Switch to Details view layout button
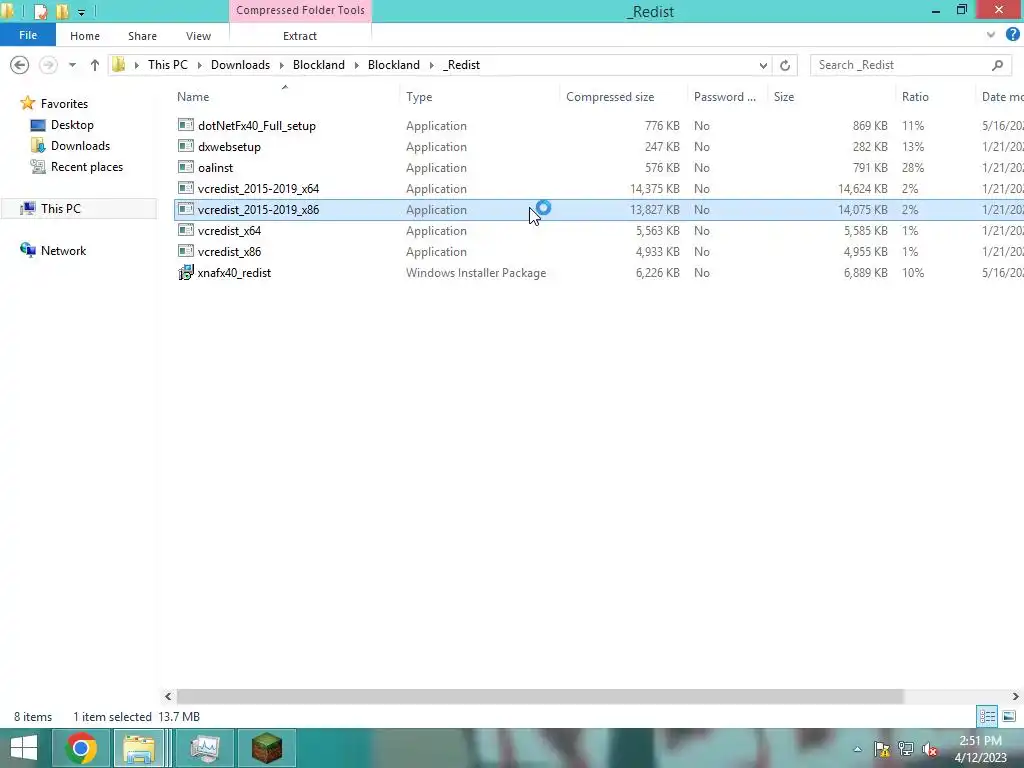Viewport: 1024px width, 768px height. 987,716
